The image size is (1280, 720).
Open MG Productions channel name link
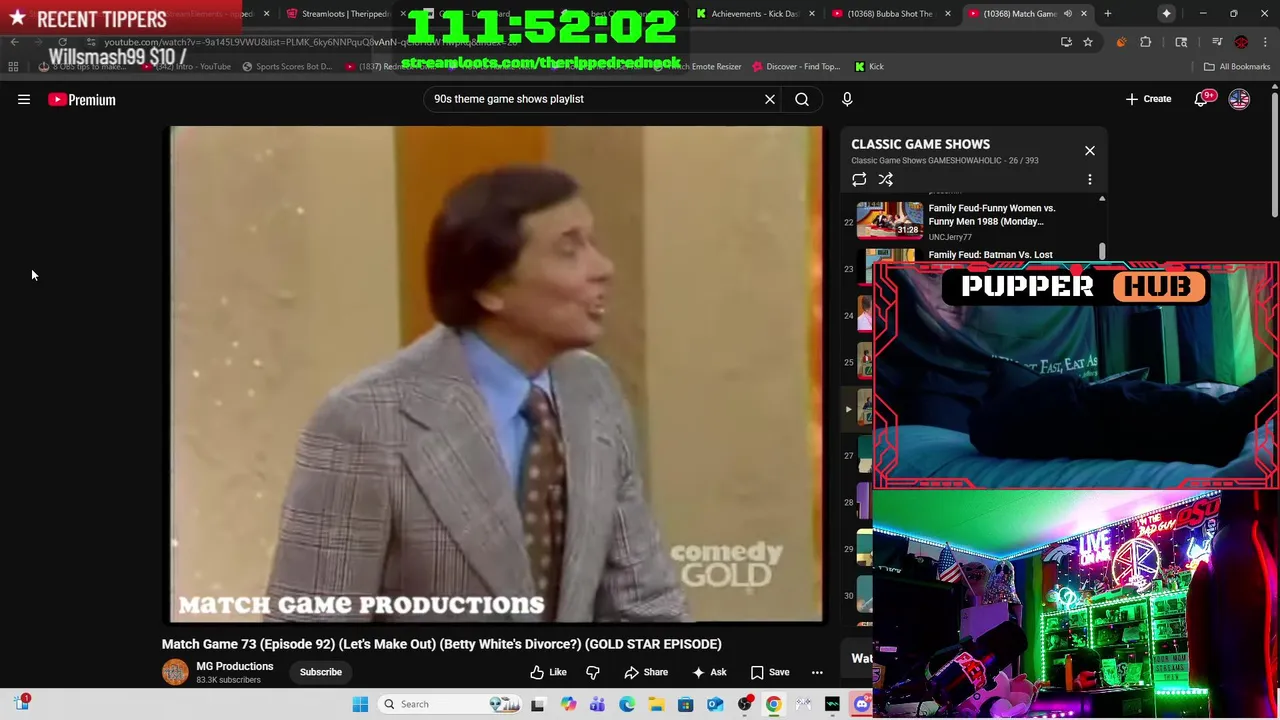235,666
